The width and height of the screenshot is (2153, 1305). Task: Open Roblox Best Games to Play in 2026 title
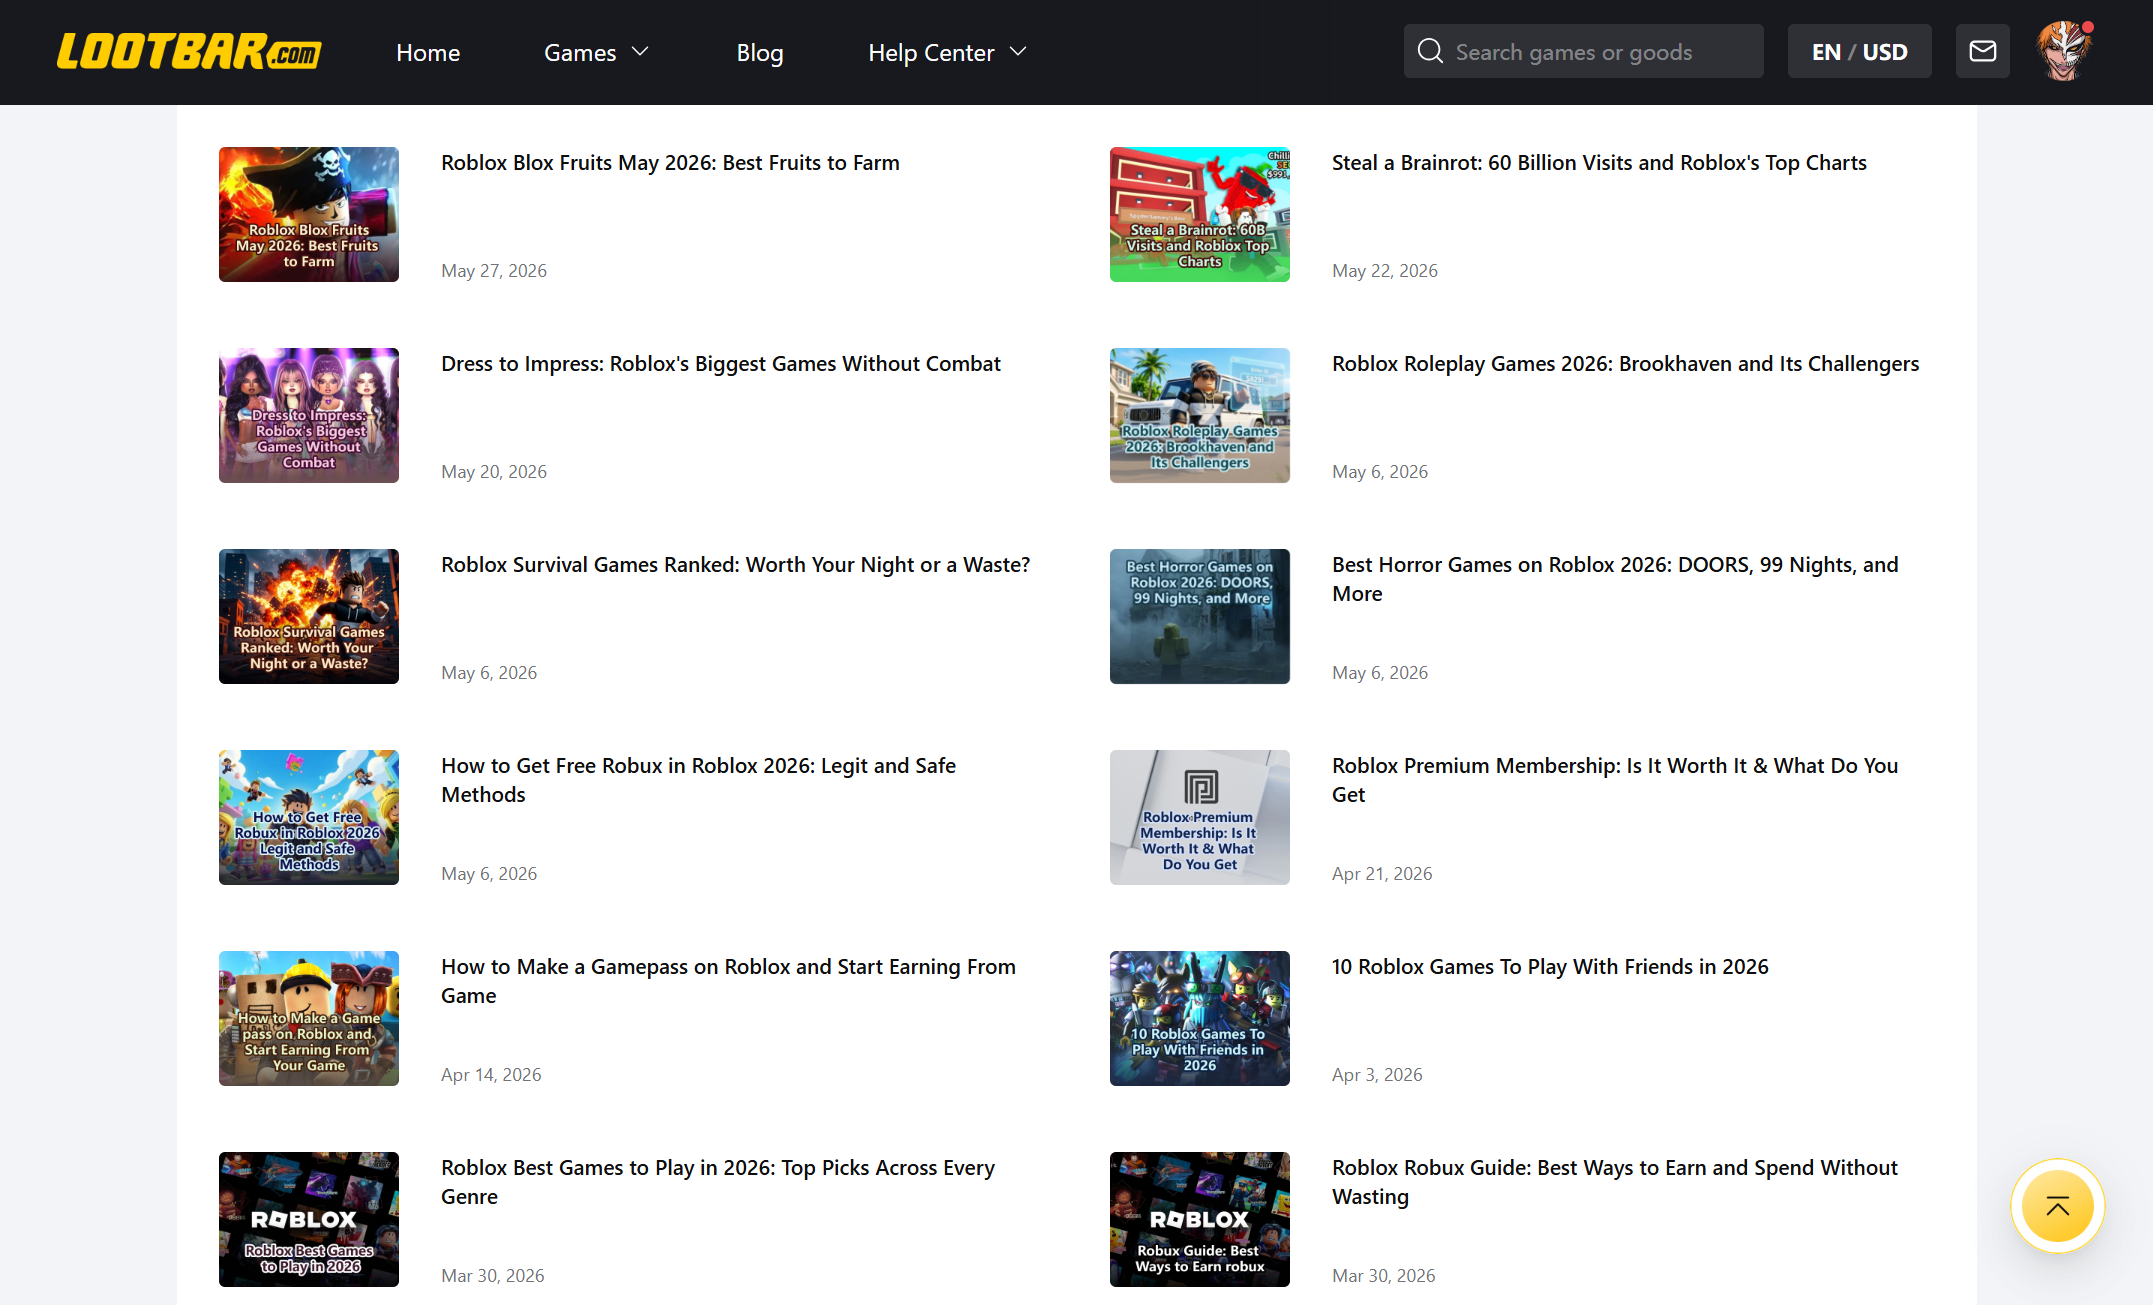[718, 1182]
